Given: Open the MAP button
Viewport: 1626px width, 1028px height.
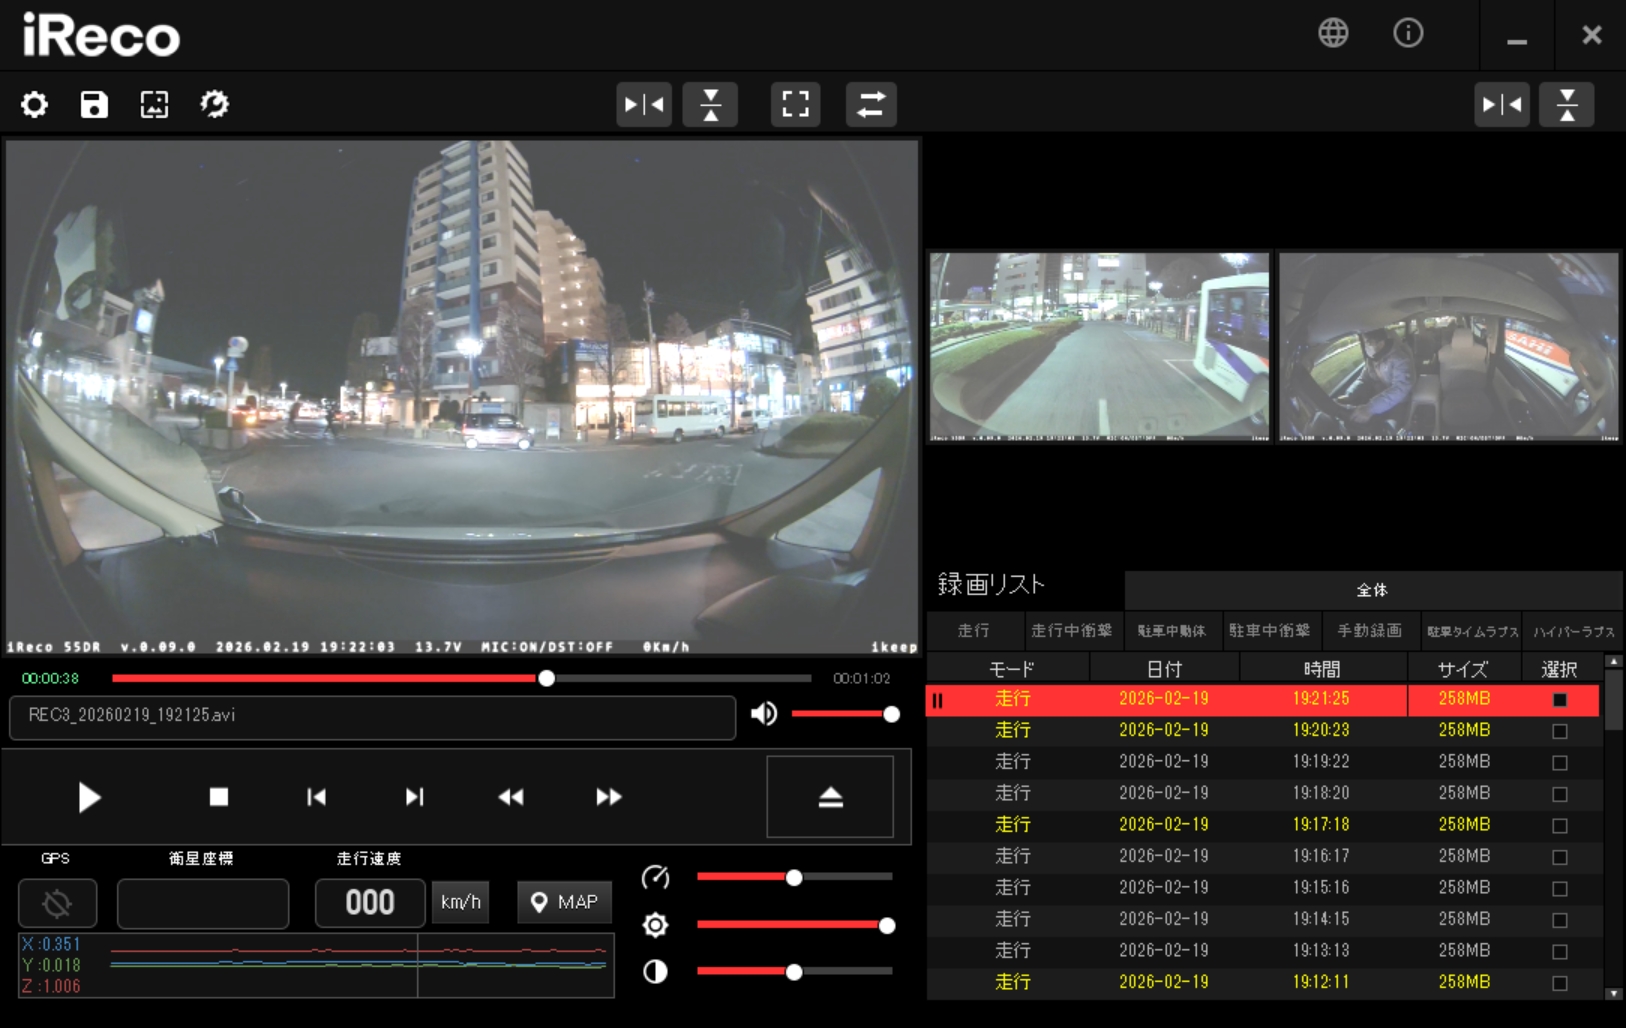Looking at the screenshot, I should [564, 902].
